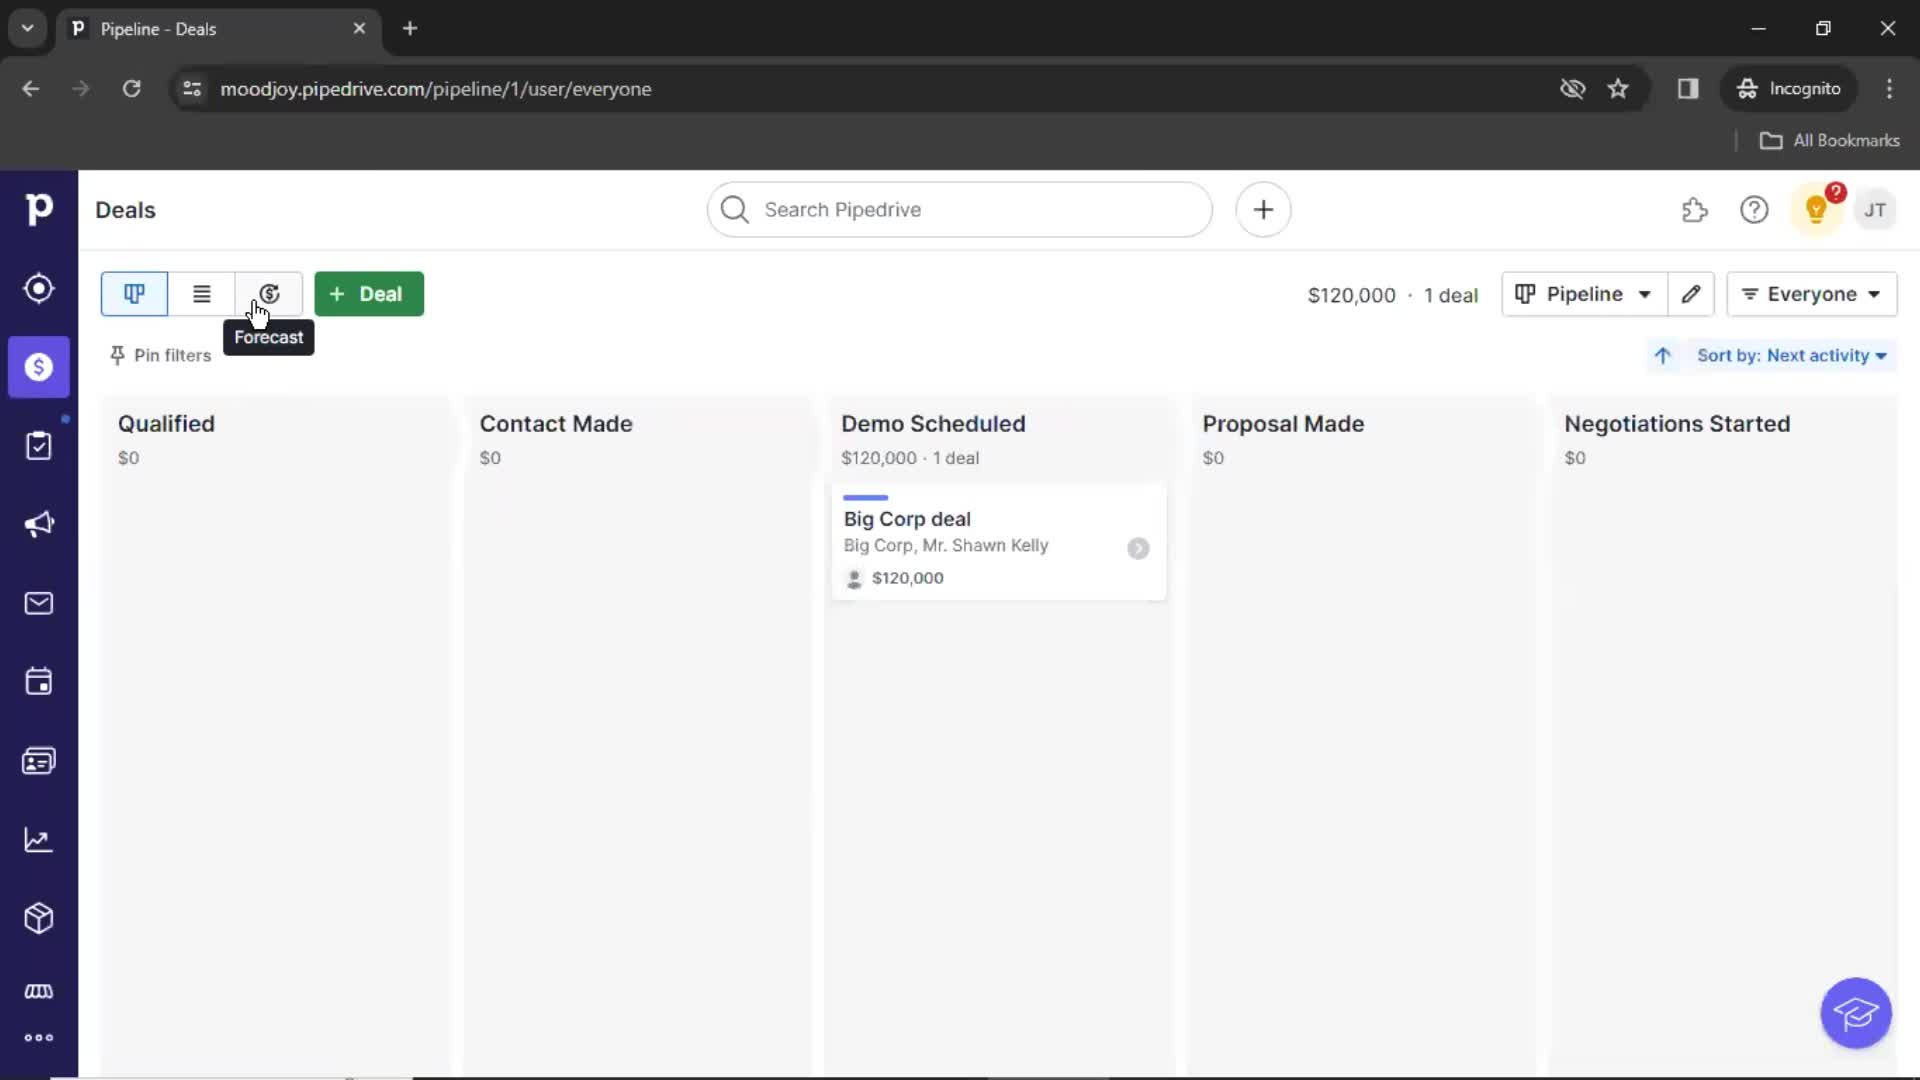Select Help icon
Screen dimensions: 1920x1080
pyautogui.click(x=1754, y=210)
